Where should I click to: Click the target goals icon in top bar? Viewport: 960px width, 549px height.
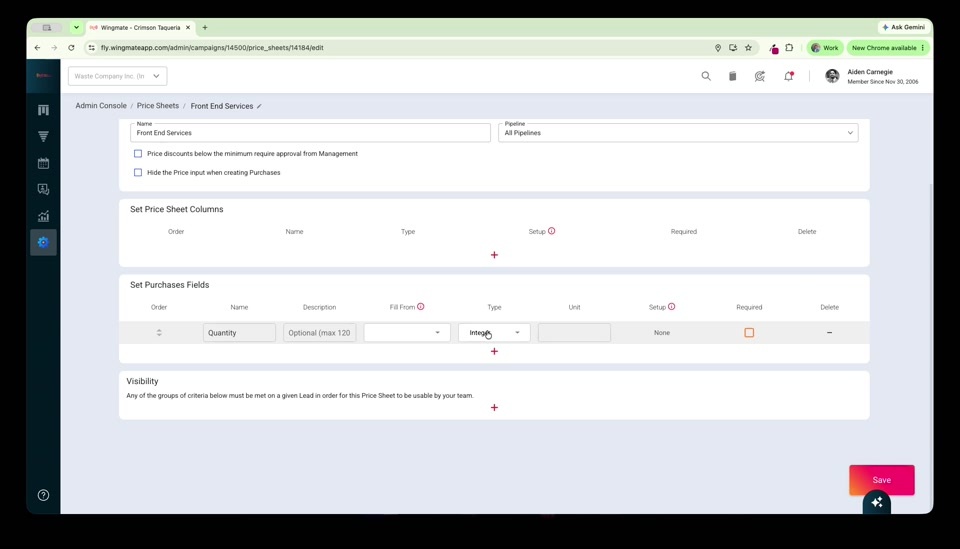pos(760,76)
